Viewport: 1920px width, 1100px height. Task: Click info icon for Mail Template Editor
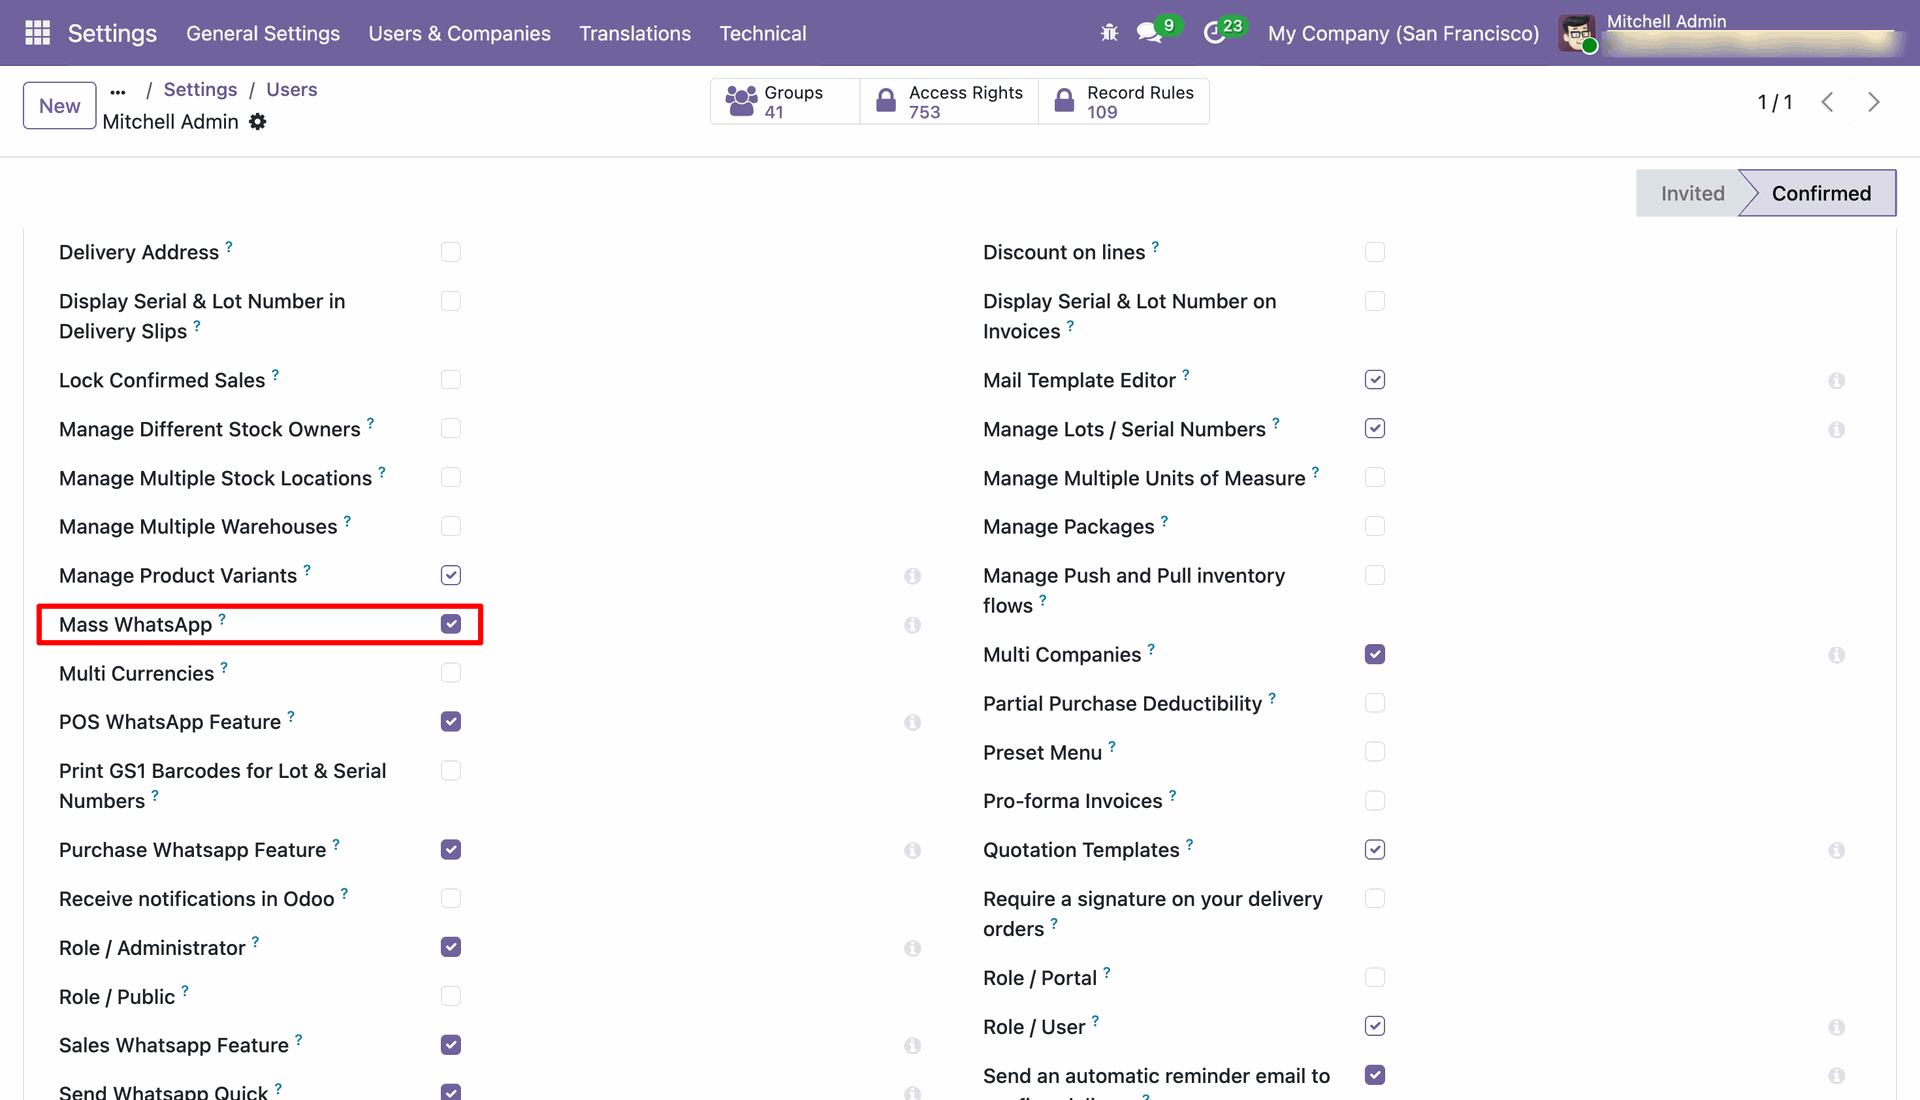coord(1836,381)
